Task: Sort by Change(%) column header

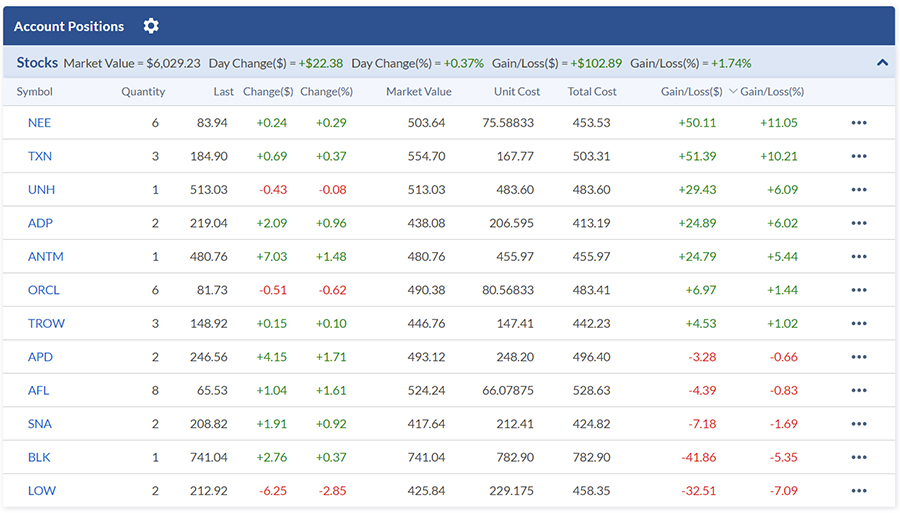Action: pyautogui.click(x=327, y=92)
